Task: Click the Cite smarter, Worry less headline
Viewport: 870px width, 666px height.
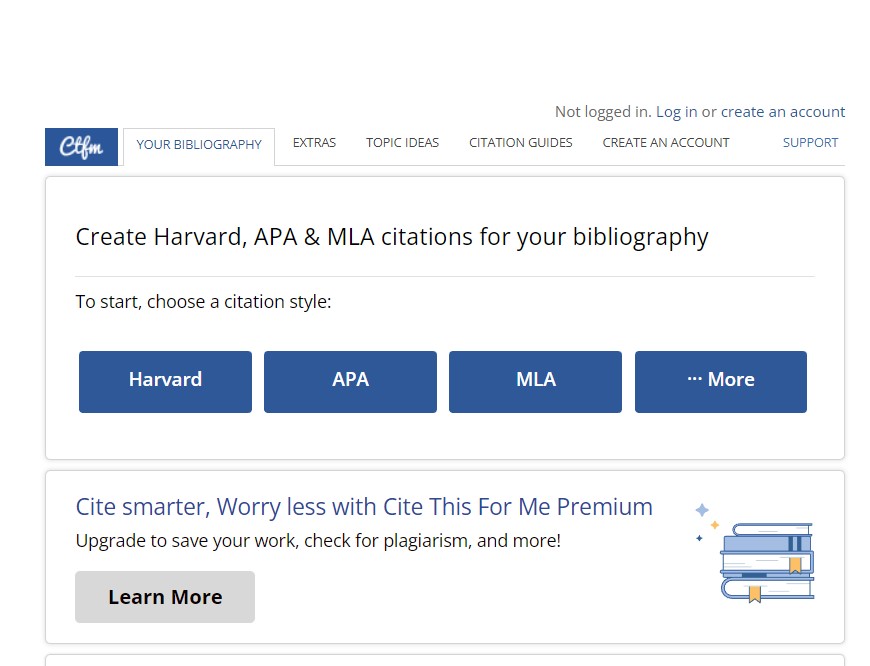Action: tap(364, 507)
